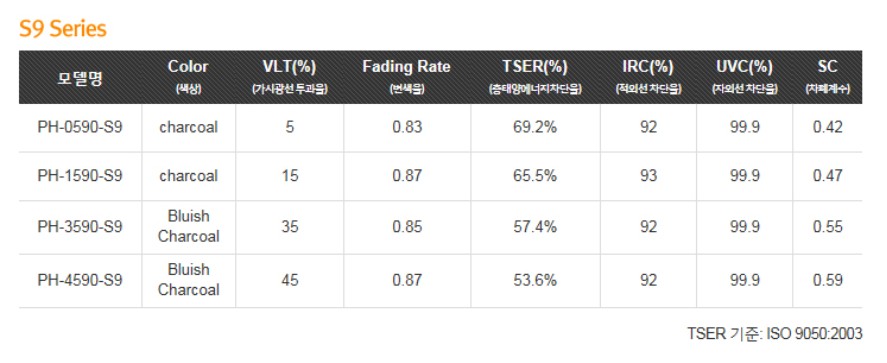Click the 65.5% TSER value
This screenshot has height=363, width=887.
point(535,176)
